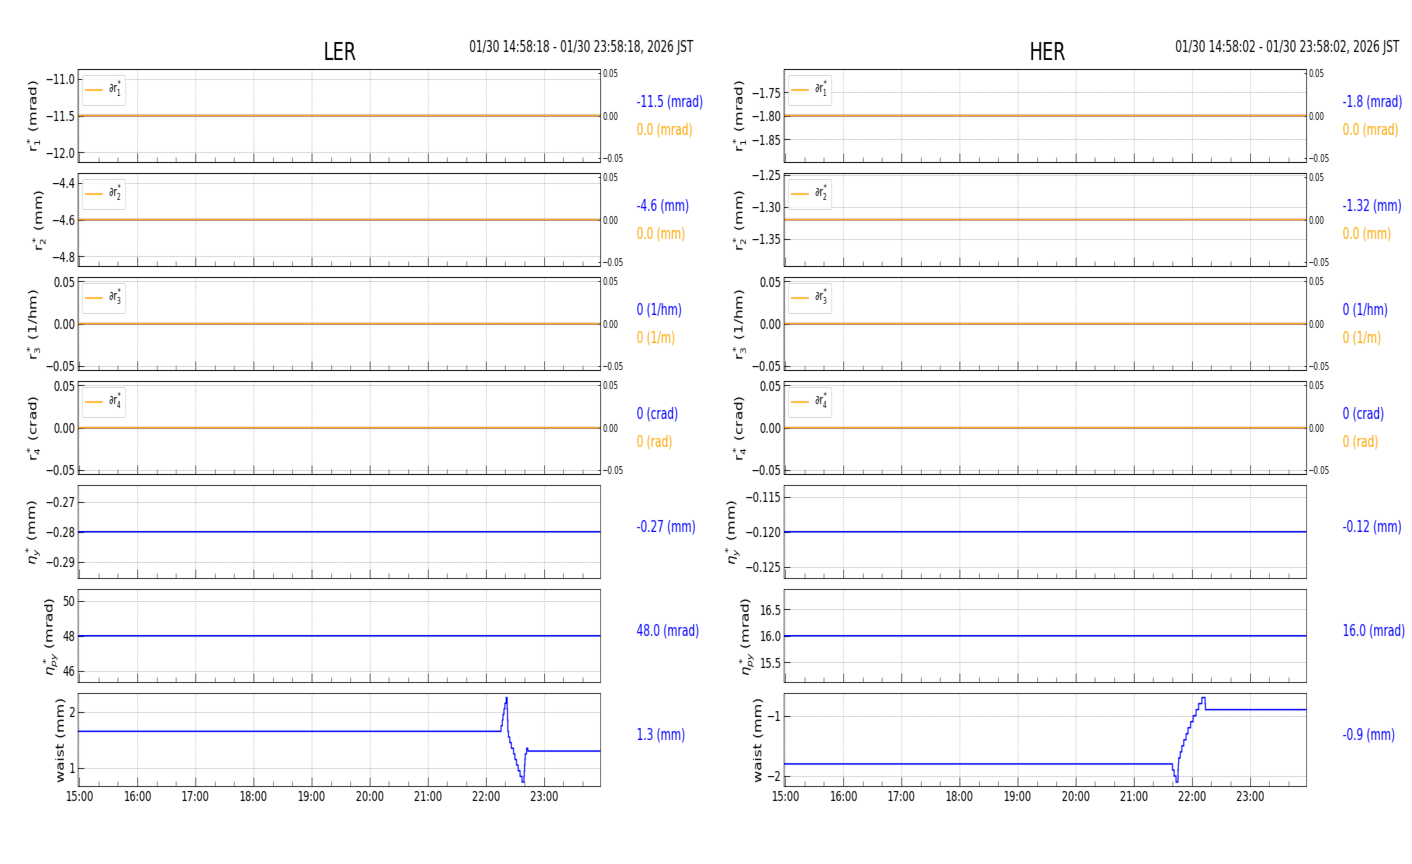Click the HER r3* (1/hm) axis label
Viewport: 1412px width, 864px height.
(x=740, y=324)
